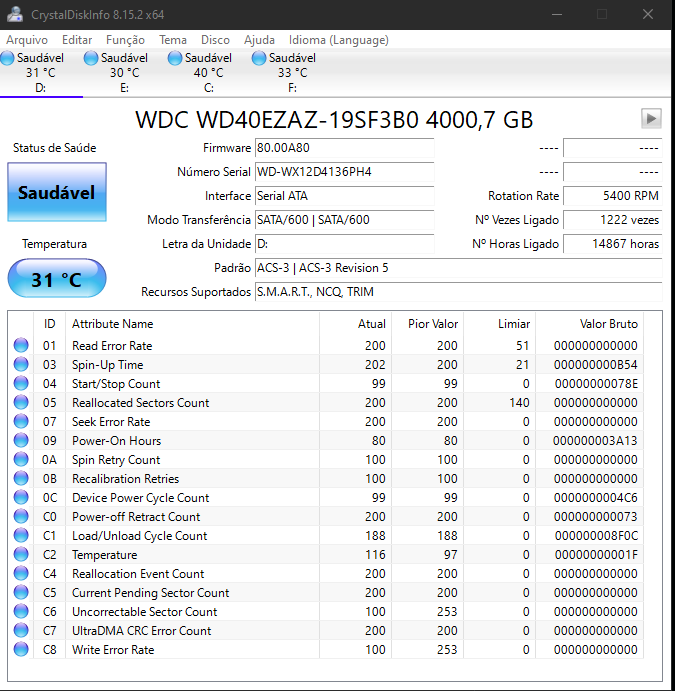
Task: Click status icon of Recalibration Retries
Action: pyautogui.click(x=21, y=478)
